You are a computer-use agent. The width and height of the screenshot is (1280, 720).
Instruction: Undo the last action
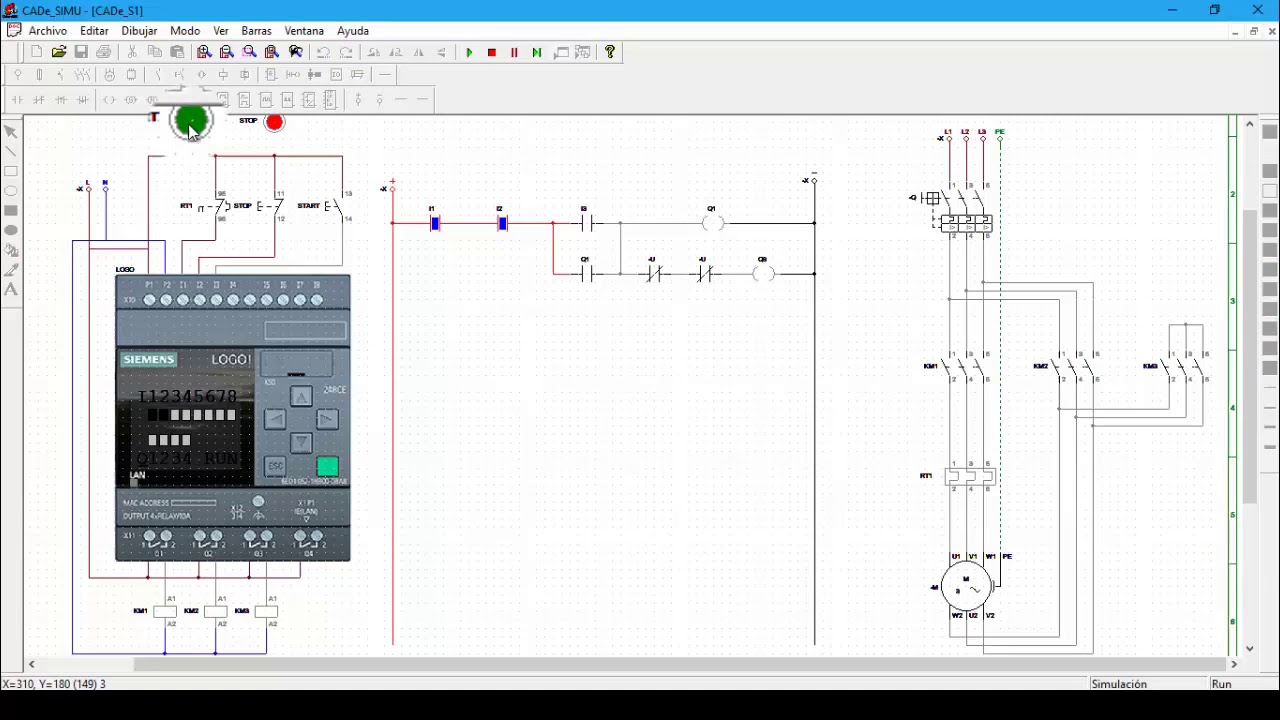[323, 52]
